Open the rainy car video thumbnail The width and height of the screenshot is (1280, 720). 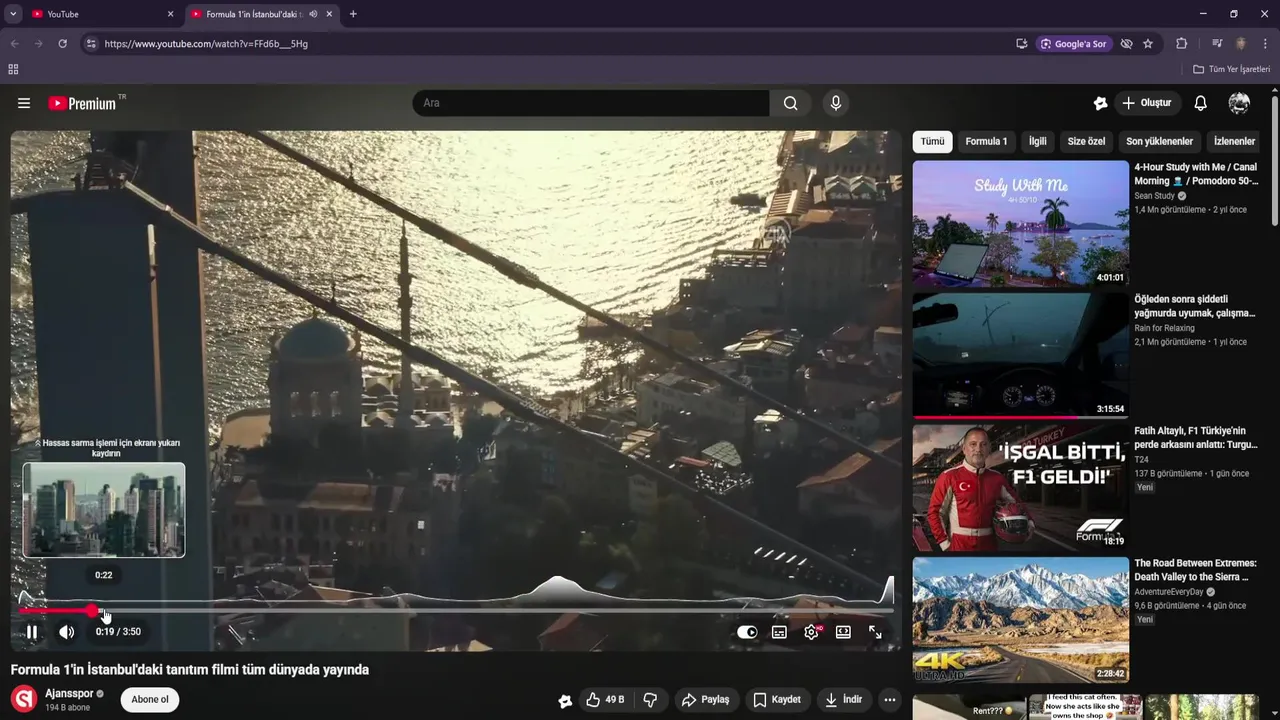1020,355
